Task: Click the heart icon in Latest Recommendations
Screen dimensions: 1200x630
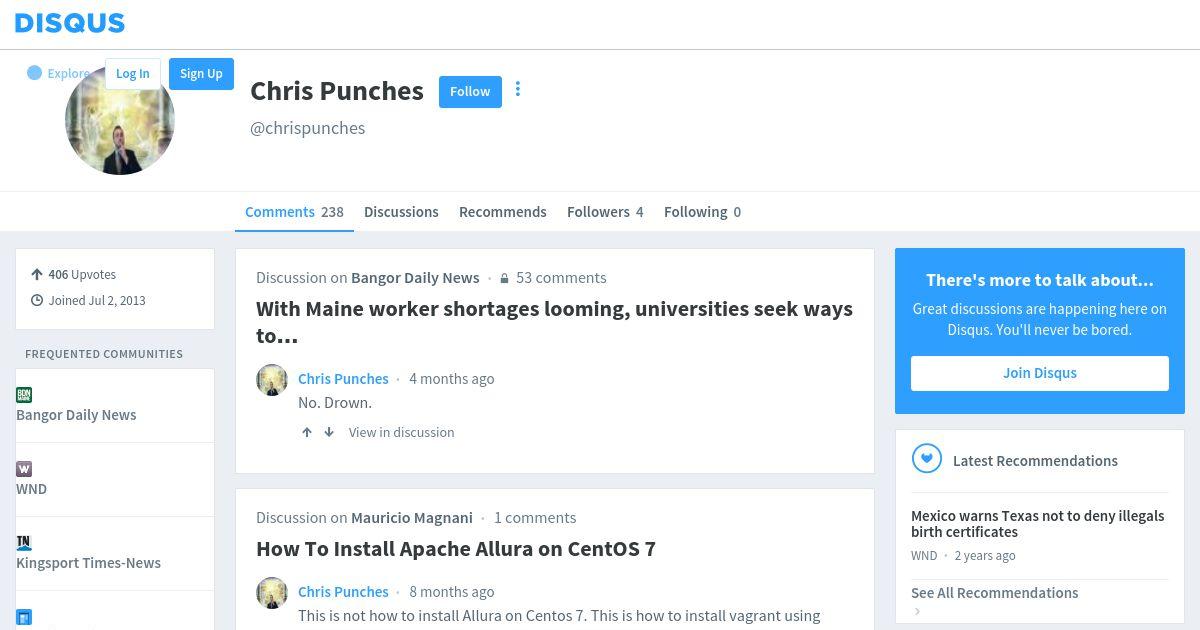Action: click(927, 459)
